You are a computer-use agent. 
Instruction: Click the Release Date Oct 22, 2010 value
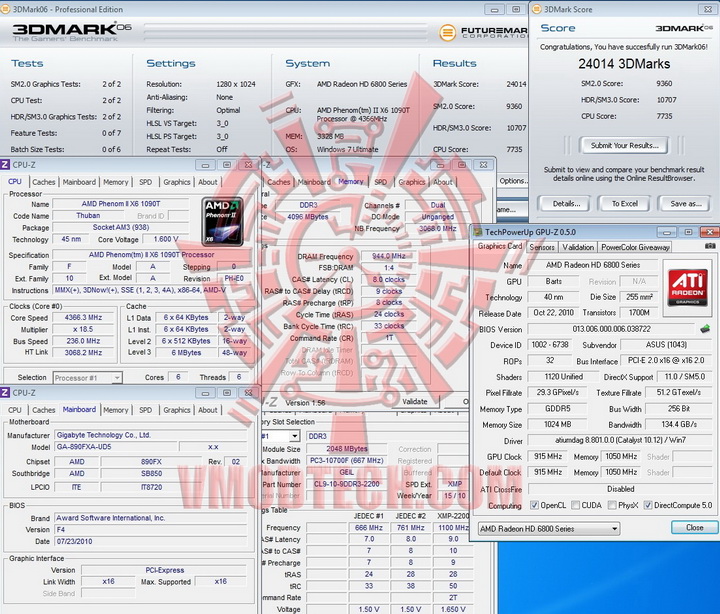click(553, 313)
